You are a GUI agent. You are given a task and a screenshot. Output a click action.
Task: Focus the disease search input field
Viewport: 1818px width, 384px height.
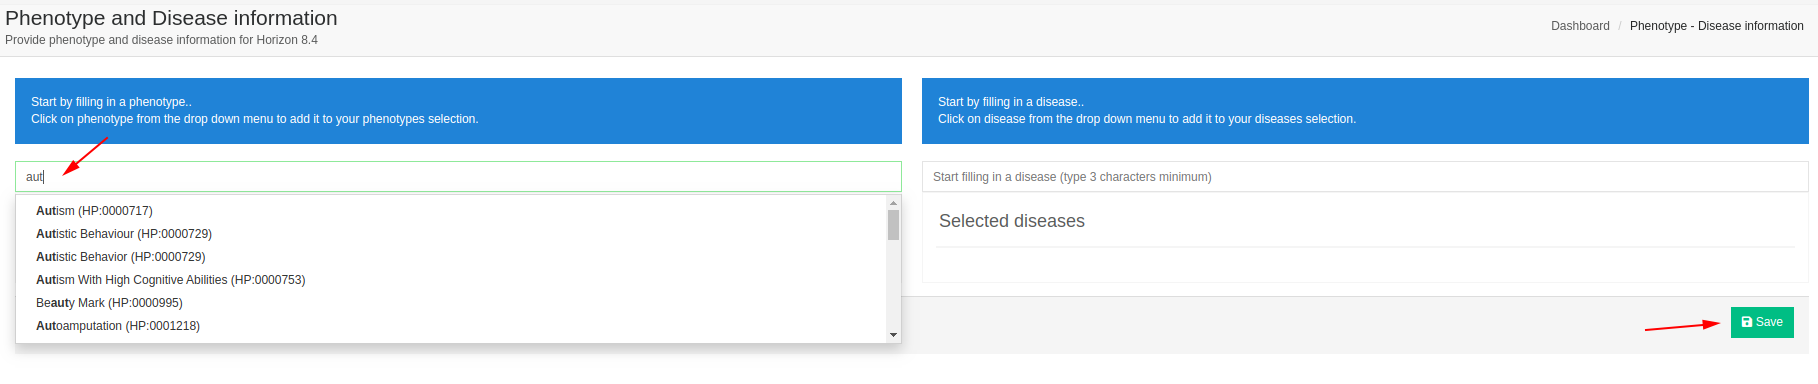point(1365,177)
